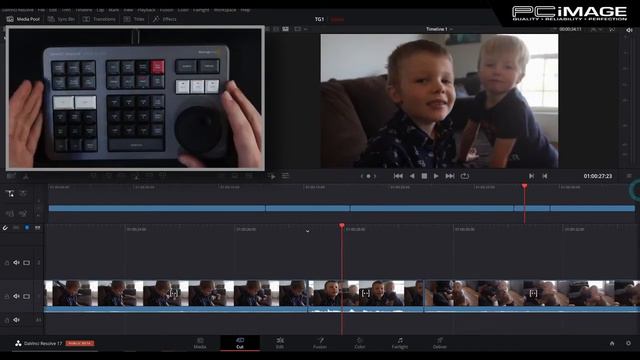The width and height of the screenshot is (640, 360).
Task: Click the jog wheel control icon
Action: (x=368, y=176)
